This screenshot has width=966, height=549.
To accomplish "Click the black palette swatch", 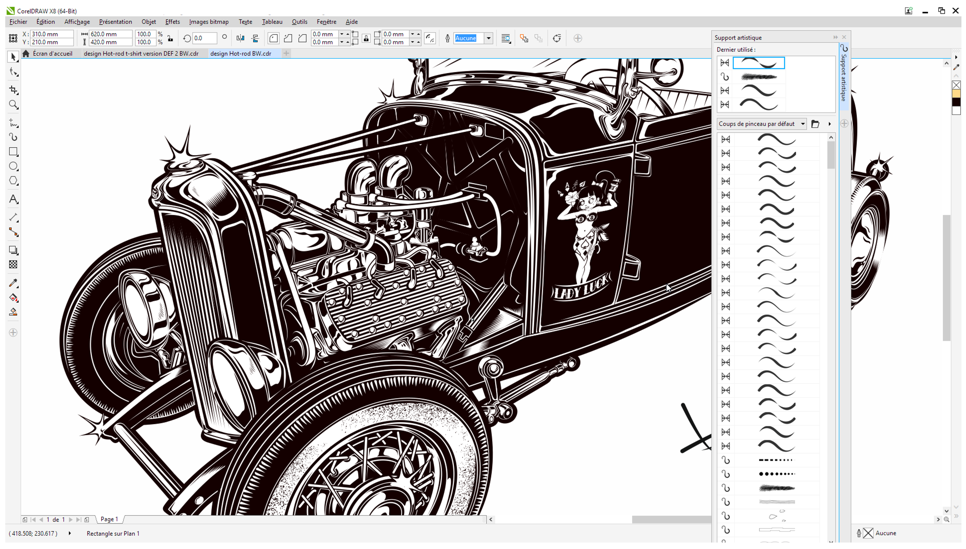I will point(956,102).
